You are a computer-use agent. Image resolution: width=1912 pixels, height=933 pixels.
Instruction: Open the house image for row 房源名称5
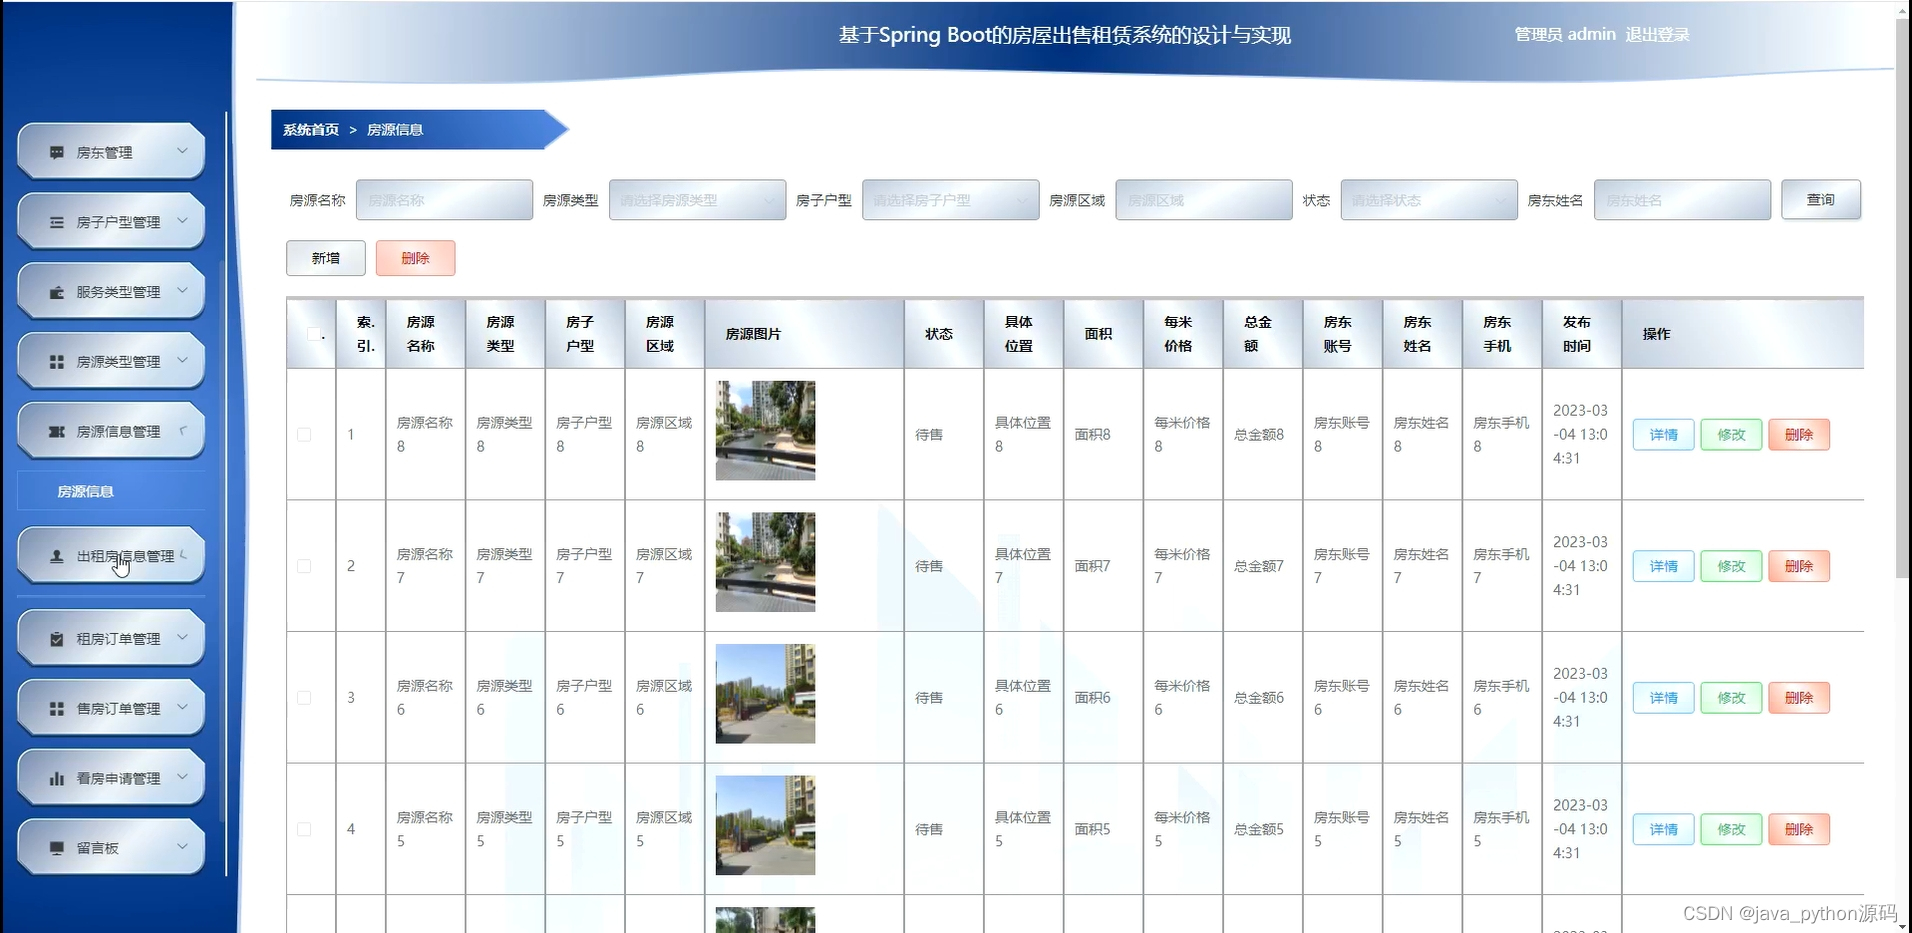click(765, 825)
